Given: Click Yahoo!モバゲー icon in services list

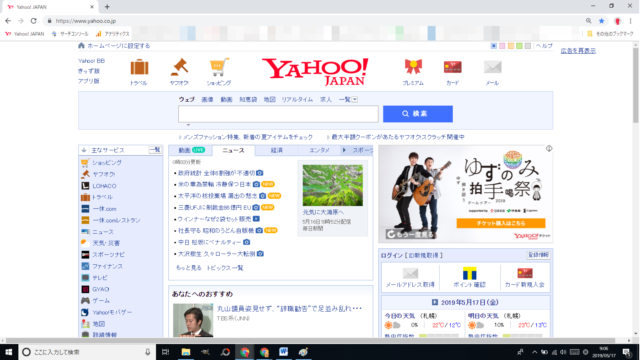Looking at the screenshot, I should [85, 312].
